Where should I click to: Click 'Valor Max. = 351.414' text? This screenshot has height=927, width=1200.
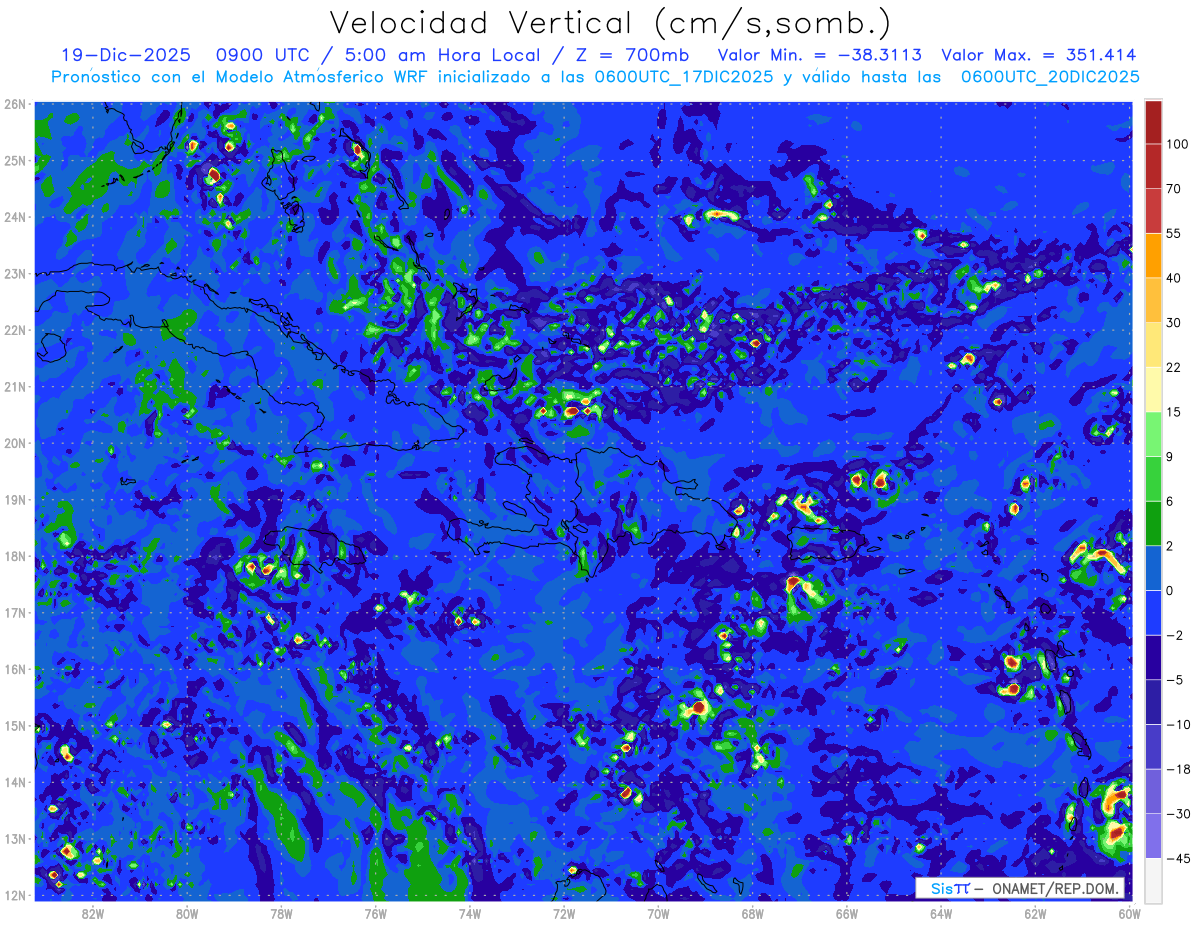pos(1039,55)
